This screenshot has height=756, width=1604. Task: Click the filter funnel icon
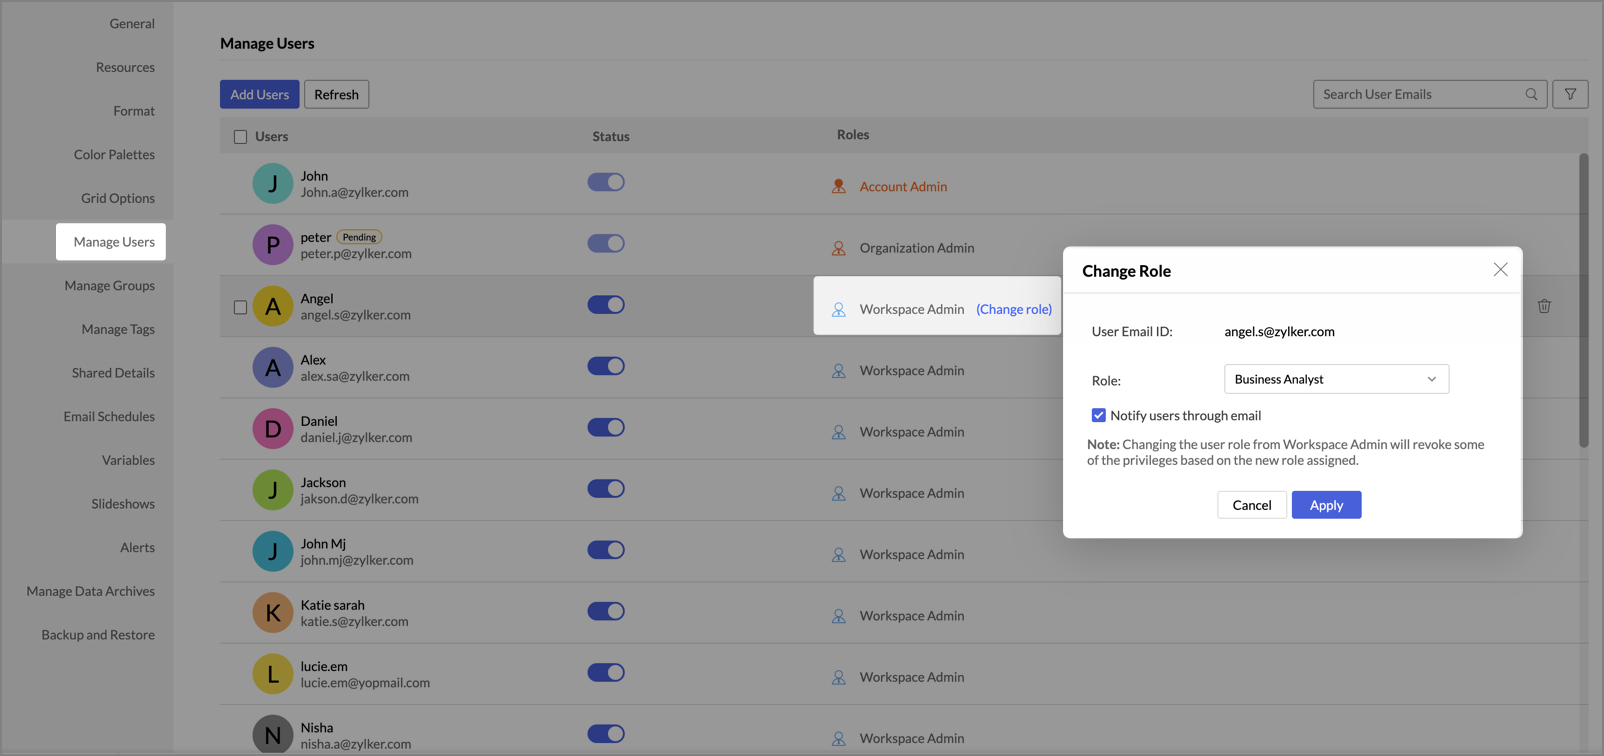click(1570, 94)
